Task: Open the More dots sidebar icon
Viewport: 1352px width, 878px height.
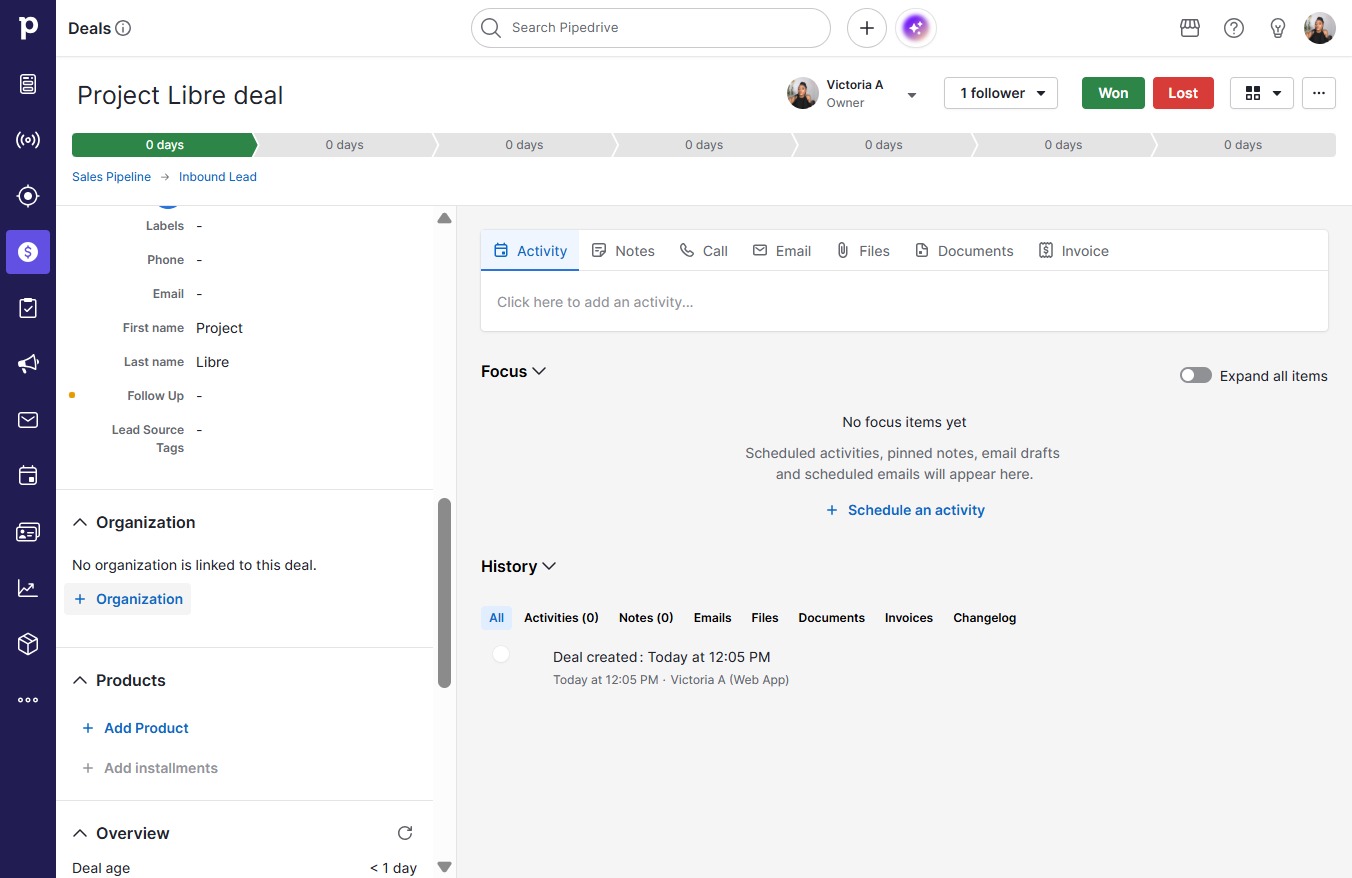Action: coord(28,700)
